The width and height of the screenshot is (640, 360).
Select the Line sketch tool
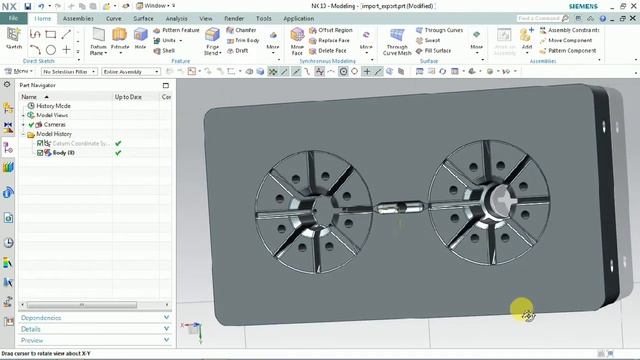point(66,34)
